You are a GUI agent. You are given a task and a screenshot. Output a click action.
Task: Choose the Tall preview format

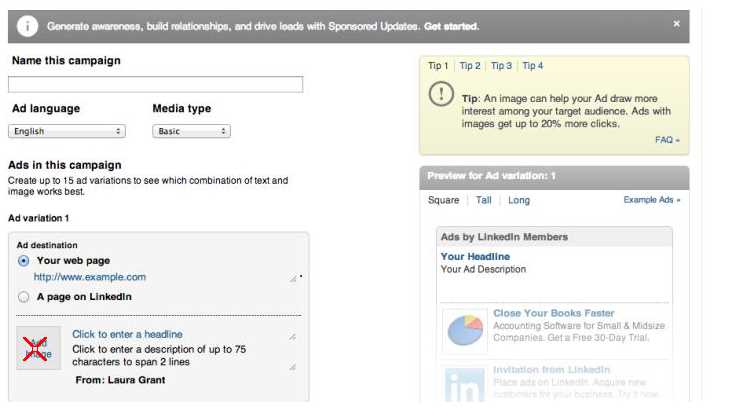483,200
